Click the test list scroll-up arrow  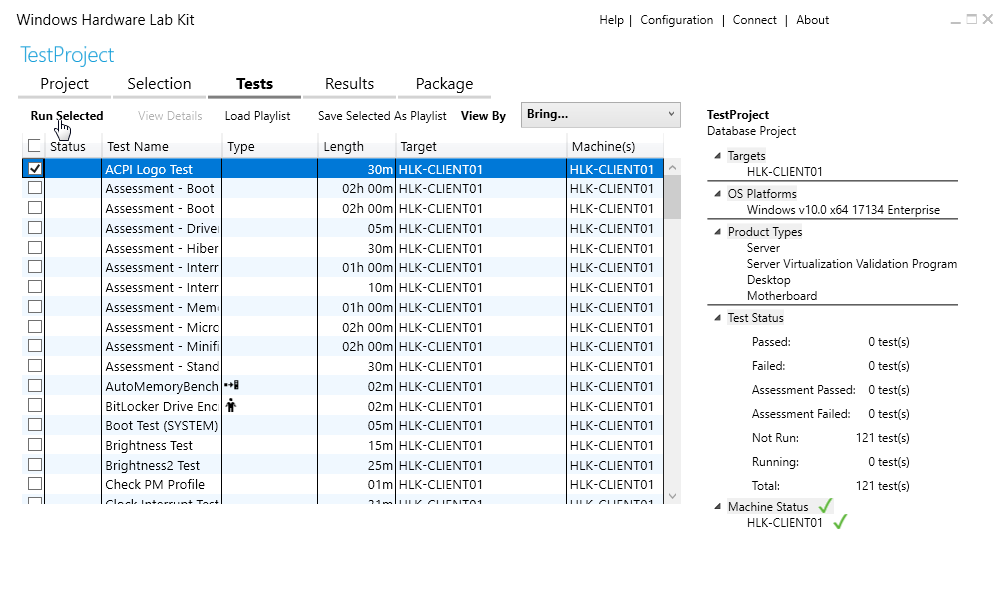click(672, 167)
